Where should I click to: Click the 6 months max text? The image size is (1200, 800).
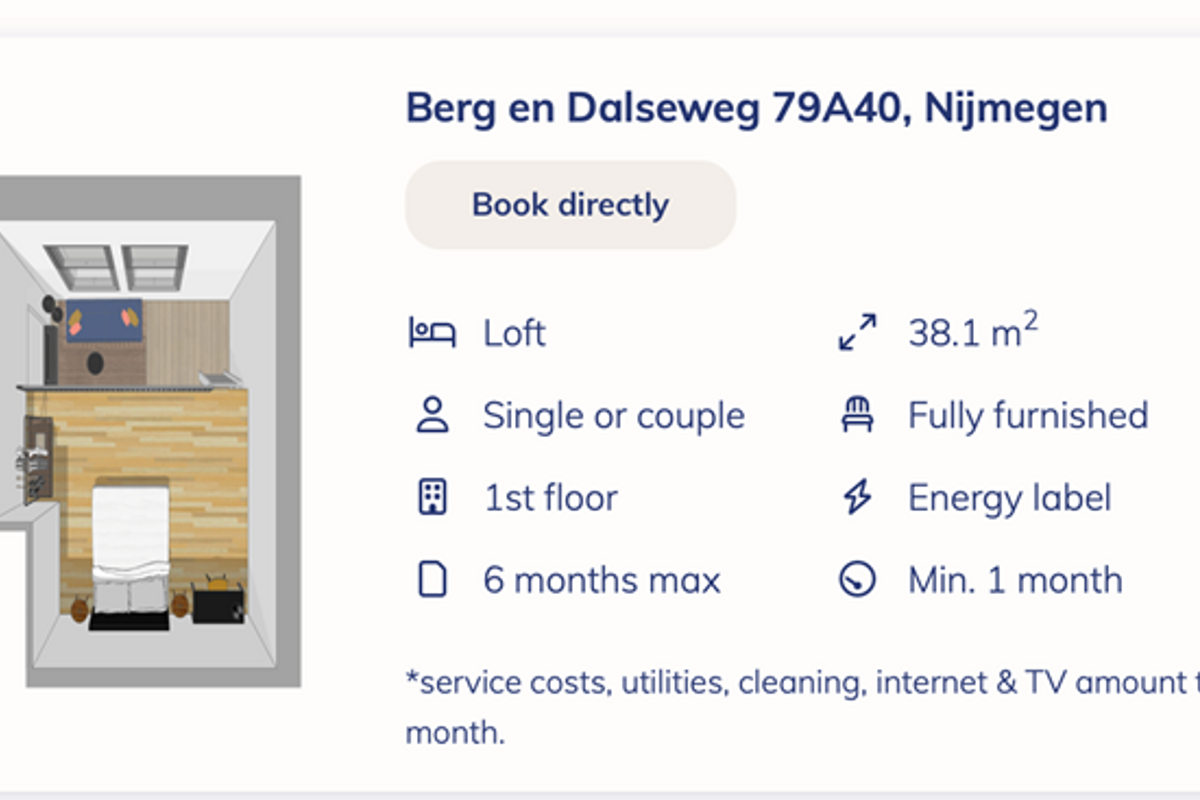pos(601,580)
